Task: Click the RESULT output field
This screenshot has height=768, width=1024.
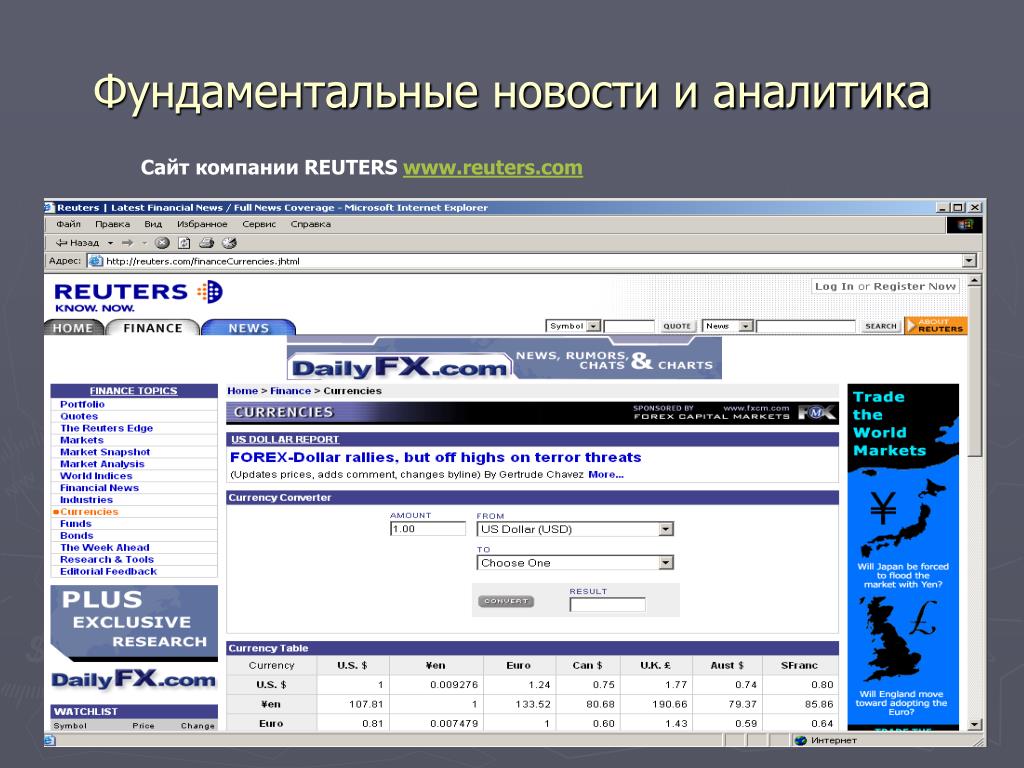Action: point(607,605)
